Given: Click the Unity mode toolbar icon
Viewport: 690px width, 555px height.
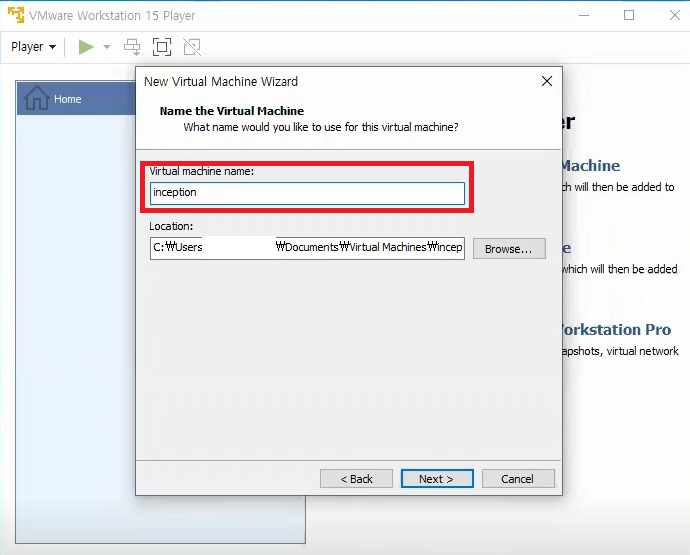Looking at the screenshot, I should tap(192, 47).
